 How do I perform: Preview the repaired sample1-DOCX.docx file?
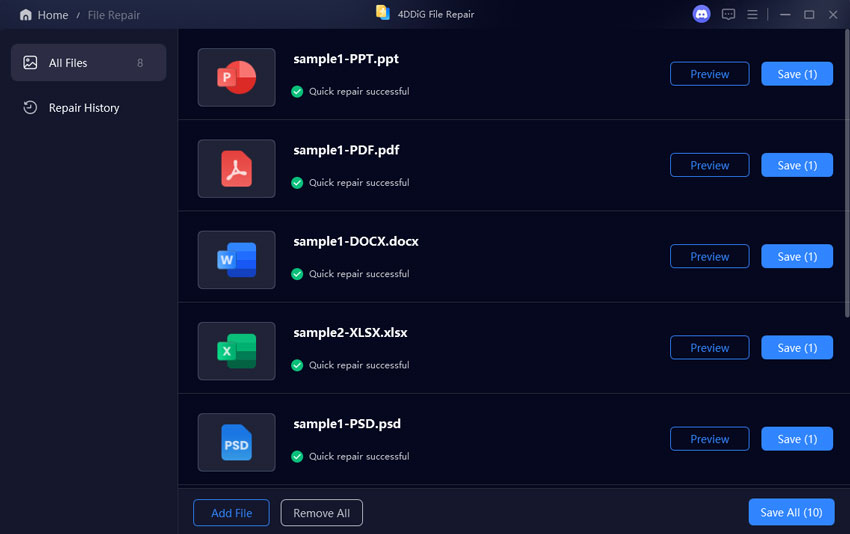710,256
